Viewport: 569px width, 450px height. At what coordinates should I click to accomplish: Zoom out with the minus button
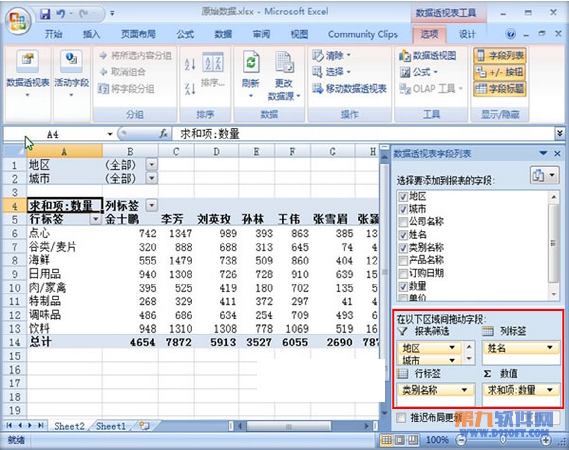point(461,440)
